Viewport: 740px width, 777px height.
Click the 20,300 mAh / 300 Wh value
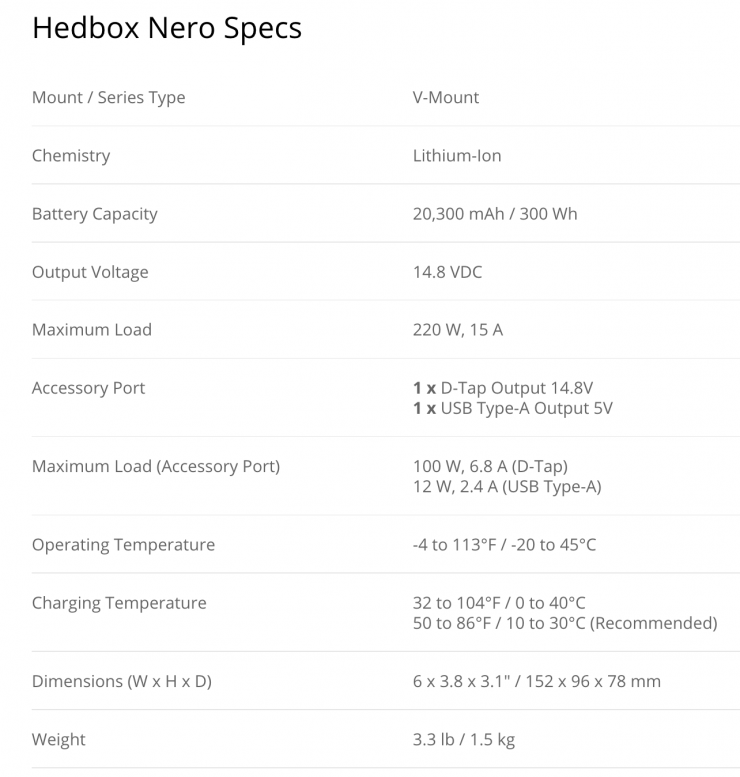[495, 214]
